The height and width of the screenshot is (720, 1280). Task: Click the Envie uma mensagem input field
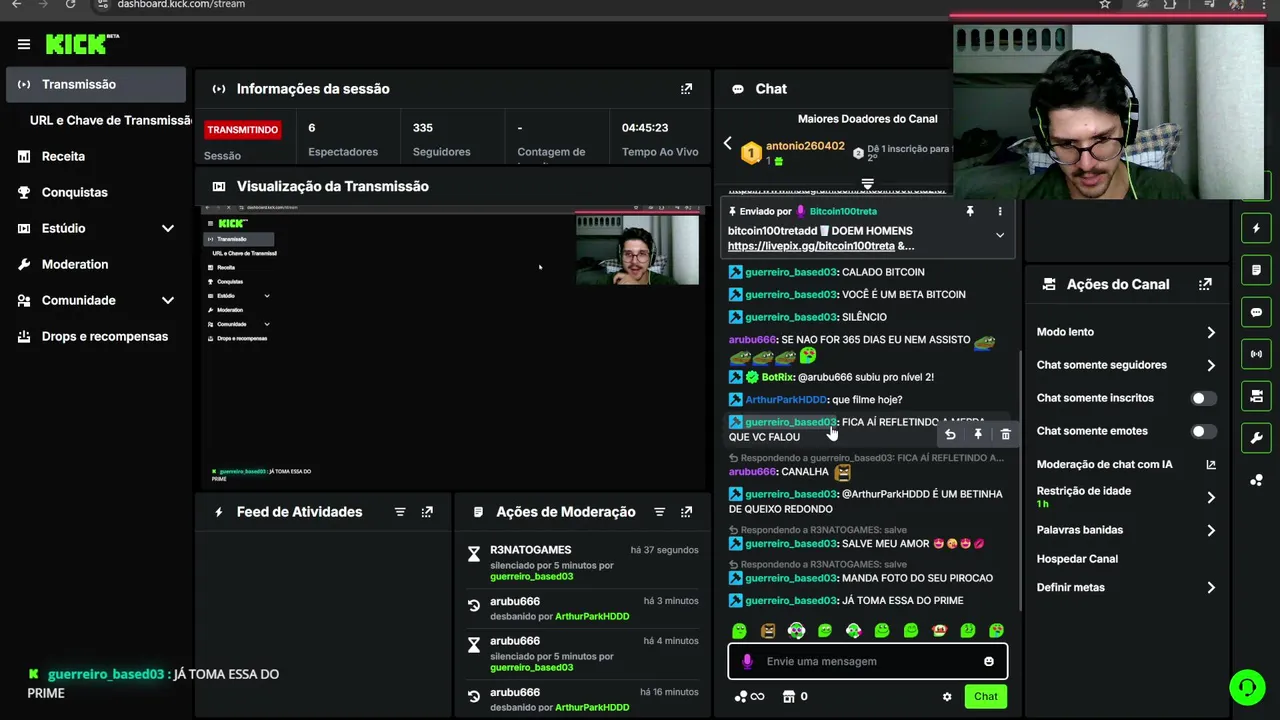868,661
